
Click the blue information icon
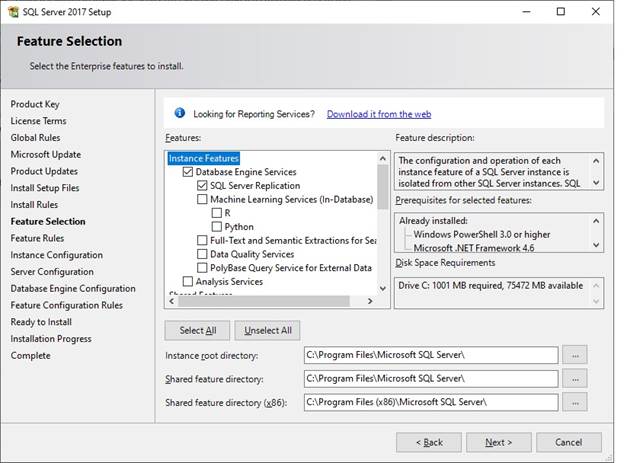[x=180, y=114]
